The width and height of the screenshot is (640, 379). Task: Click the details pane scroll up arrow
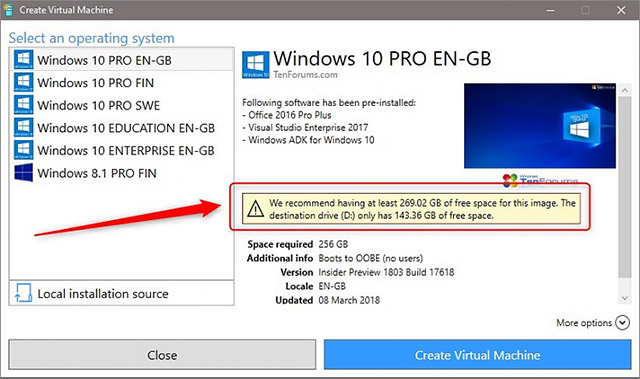point(624,90)
